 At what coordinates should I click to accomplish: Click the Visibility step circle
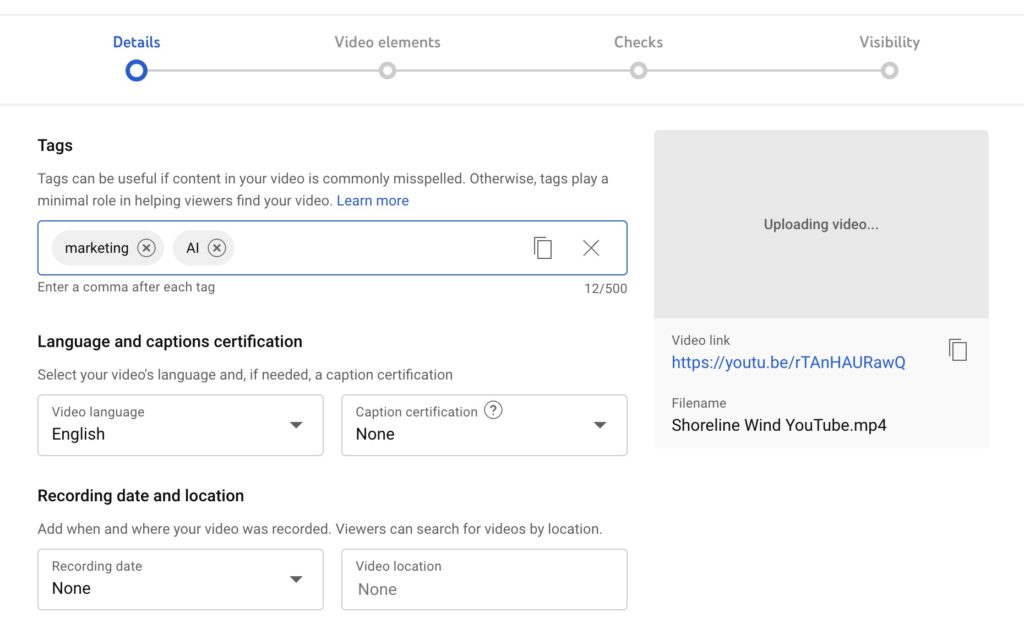pyautogui.click(x=890, y=71)
